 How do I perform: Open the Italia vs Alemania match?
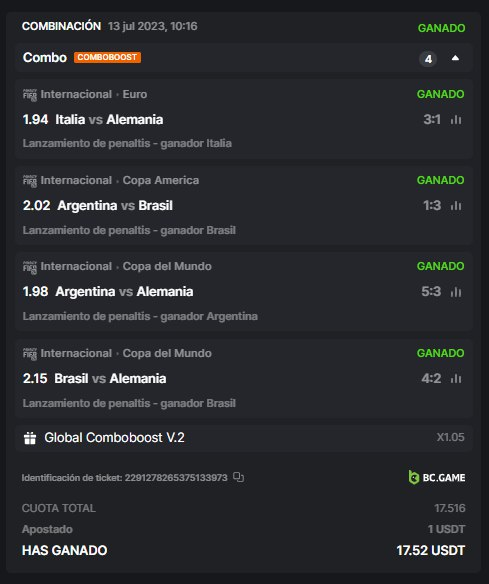[x=109, y=120]
